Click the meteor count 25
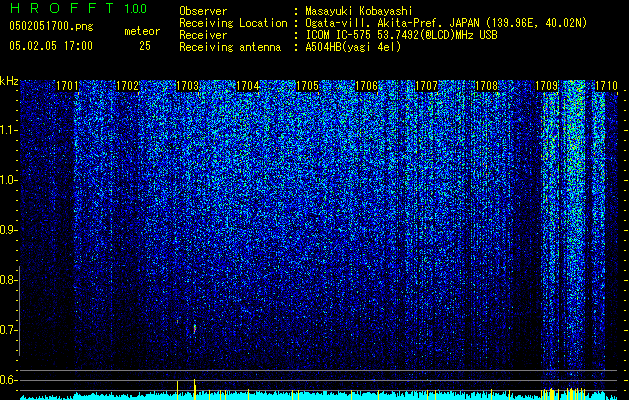Image resolution: width=629 pixels, height=400 pixels. (145, 46)
